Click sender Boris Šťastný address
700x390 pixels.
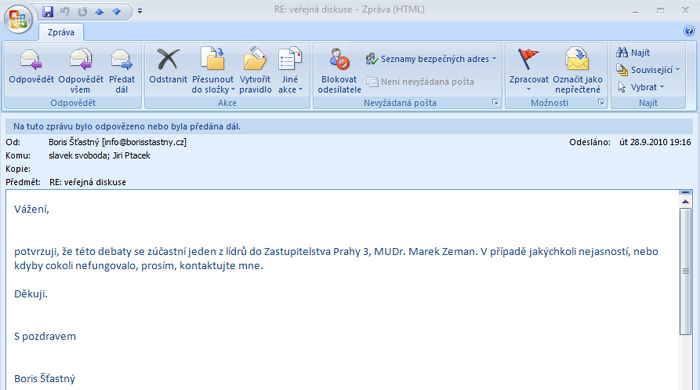click(x=117, y=142)
